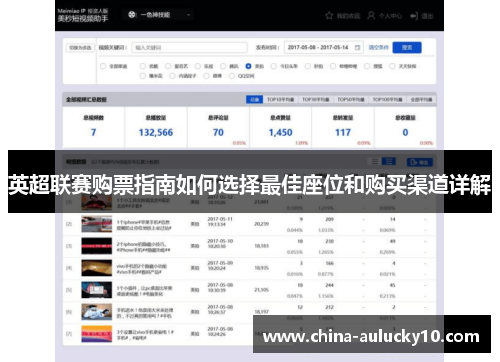Click play count 20,239 in row 2
Screen dimensions: 500x362
pos(261,224)
